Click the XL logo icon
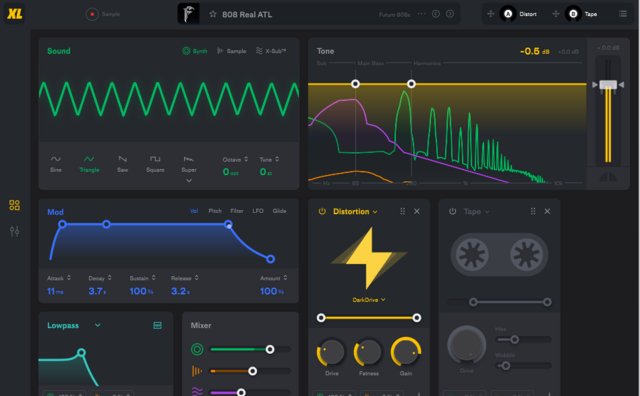Image resolution: width=640 pixels, height=396 pixels. pyautogui.click(x=15, y=14)
